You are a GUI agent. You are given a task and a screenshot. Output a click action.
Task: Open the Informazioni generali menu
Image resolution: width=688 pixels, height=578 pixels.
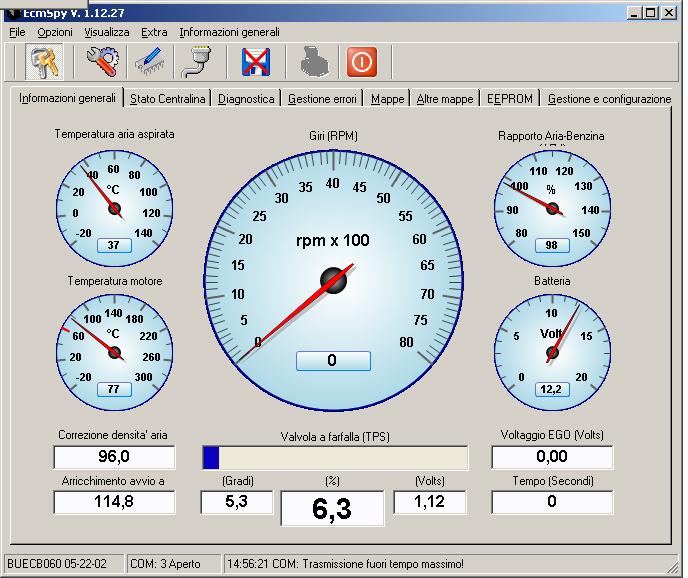(x=229, y=32)
